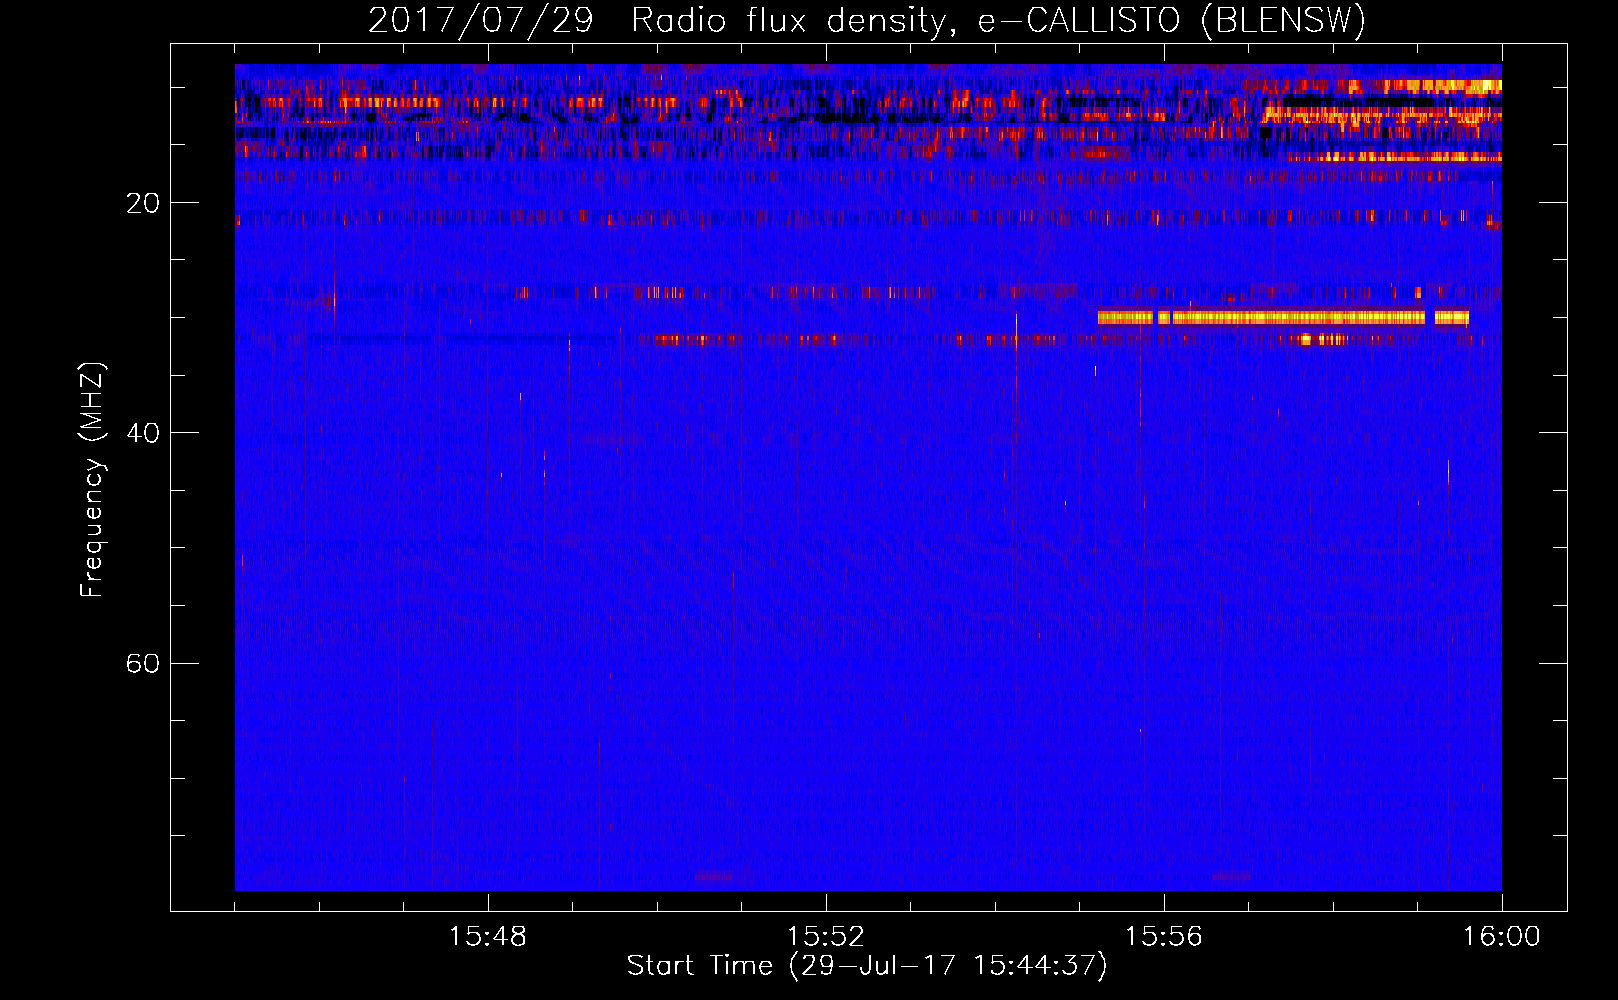Click the 15:56 time tick label

(1164, 937)
